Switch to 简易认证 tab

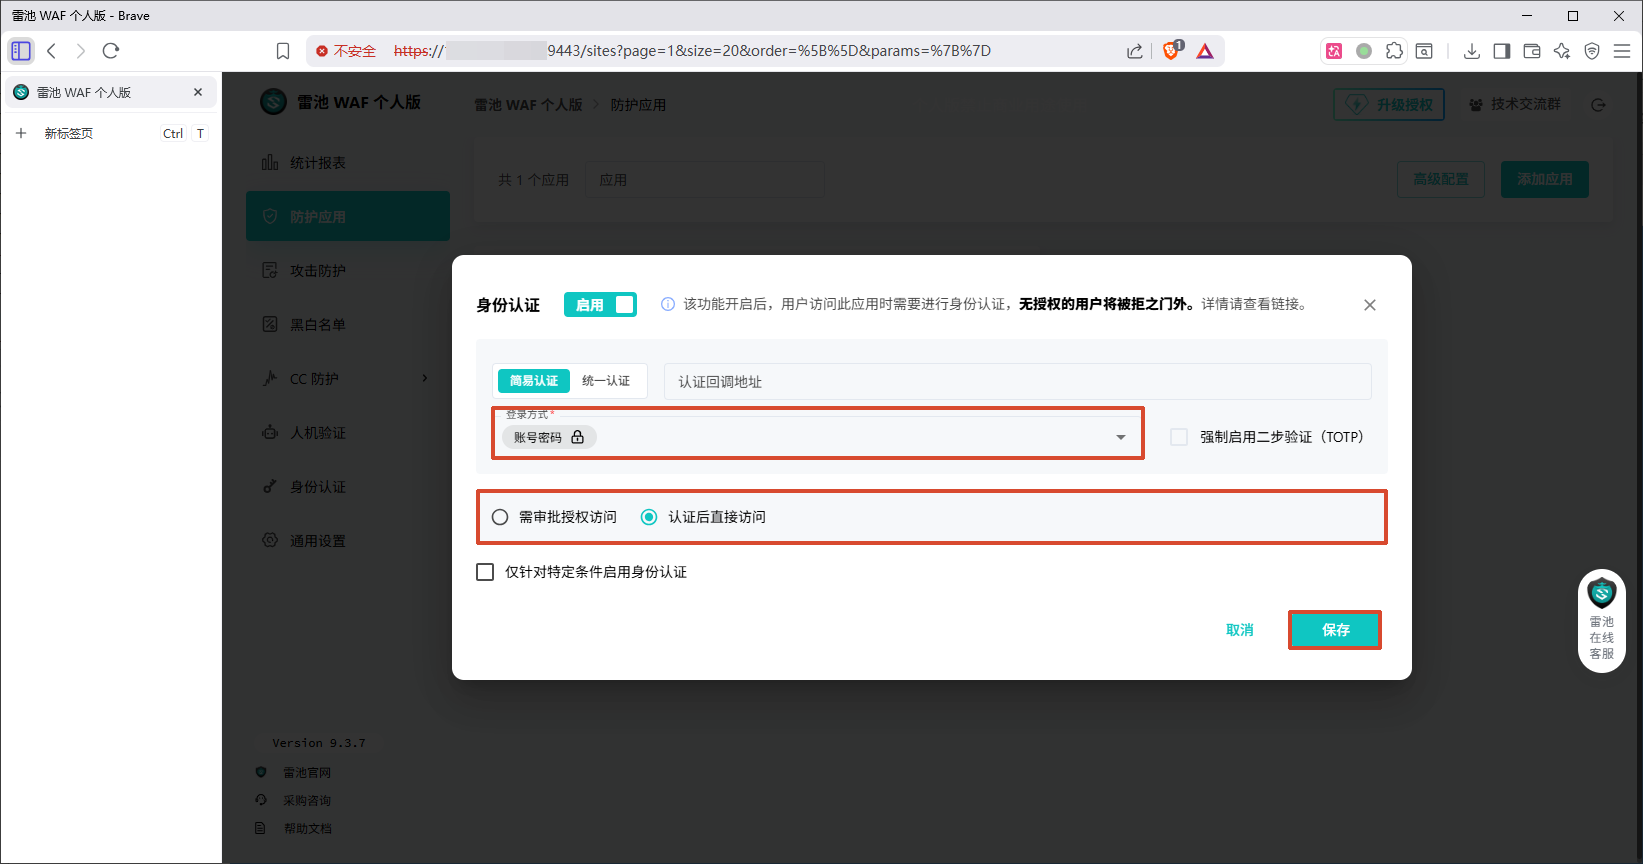[x=534, y=381]
